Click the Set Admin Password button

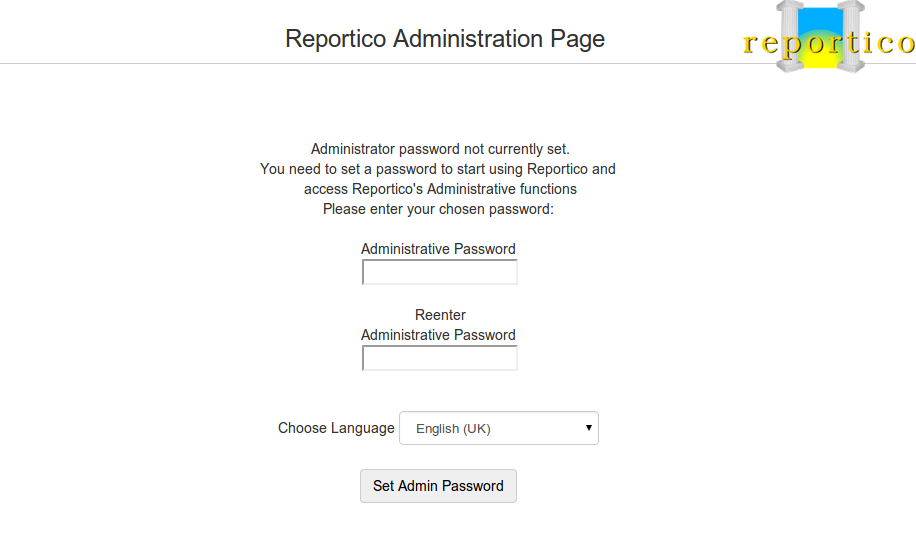coord(438,486)
